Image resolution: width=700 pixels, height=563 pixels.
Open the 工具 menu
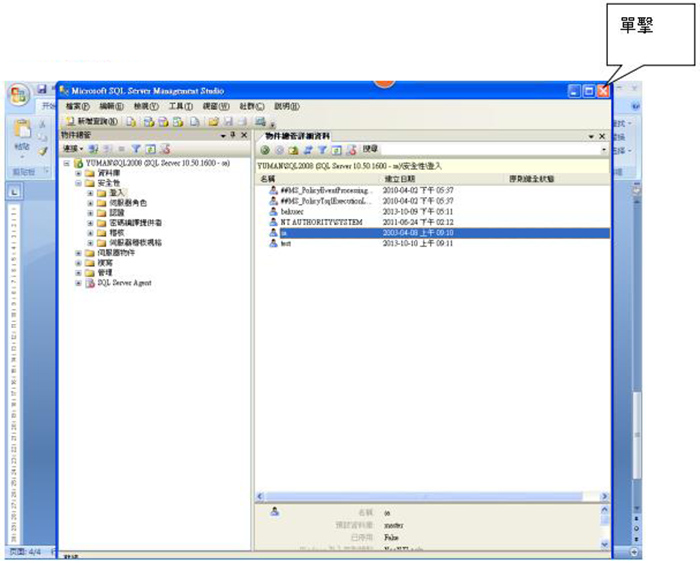point(180,106)
